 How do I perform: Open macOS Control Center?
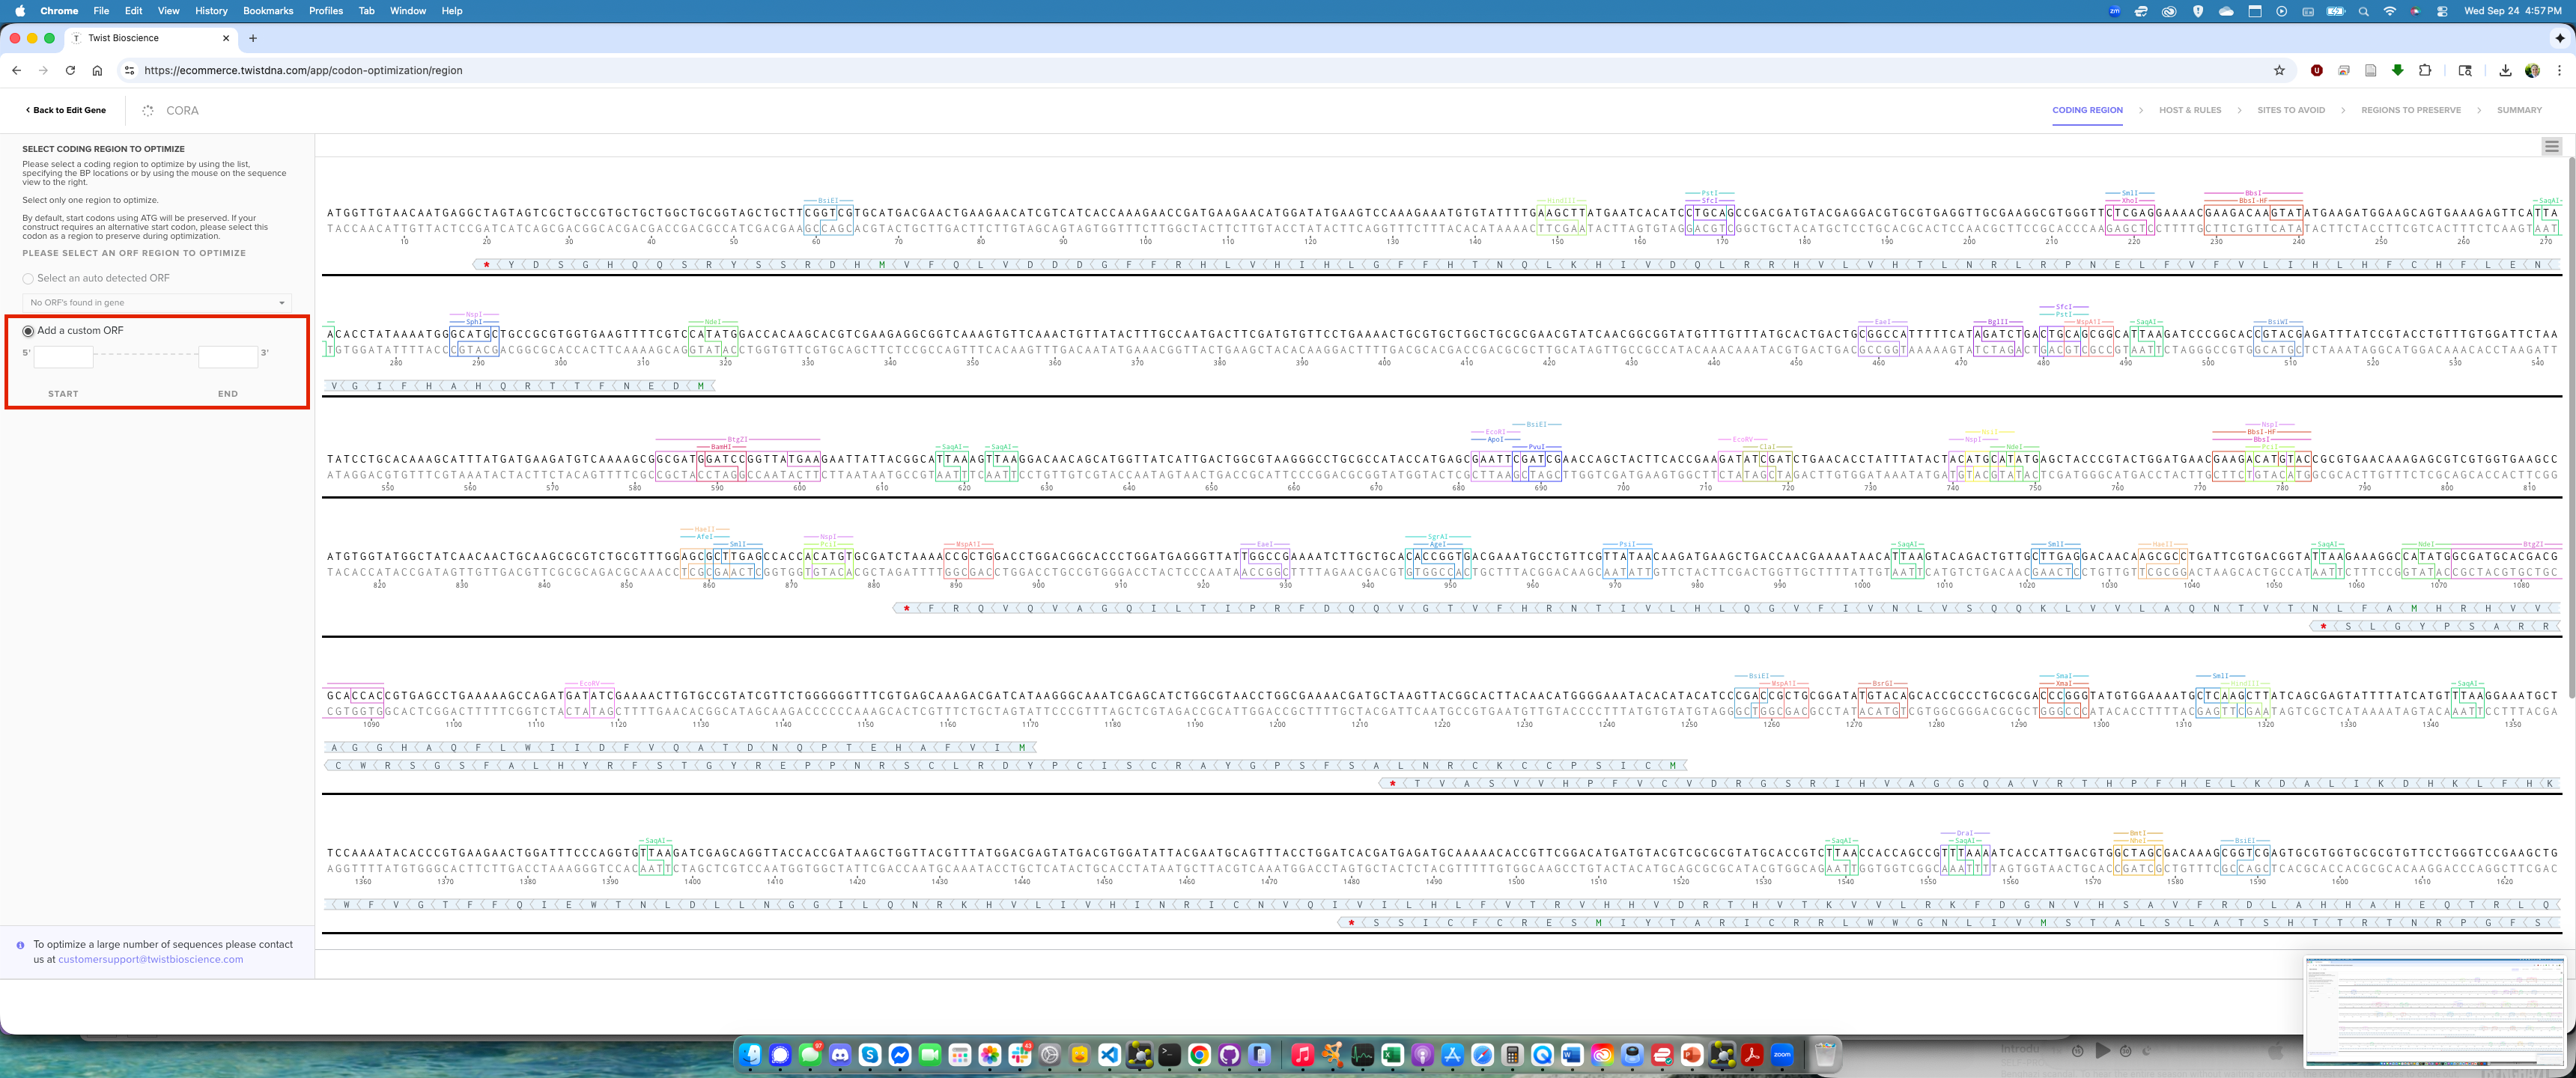click(x=2442, y=11)
